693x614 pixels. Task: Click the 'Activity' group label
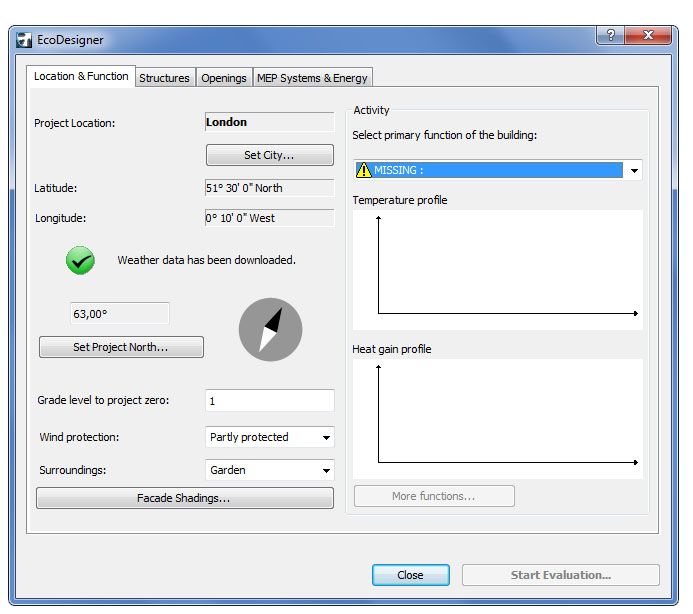point(371,110)
